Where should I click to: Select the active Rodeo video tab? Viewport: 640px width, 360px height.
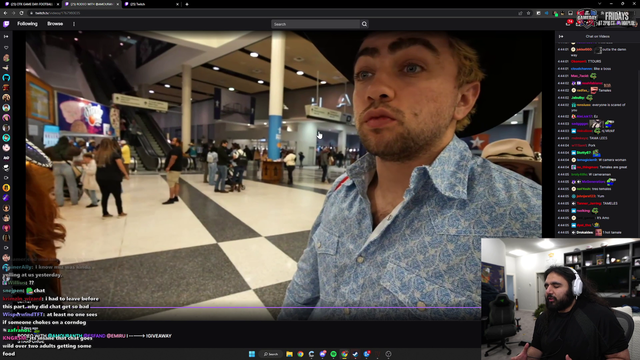pos(91,4)
